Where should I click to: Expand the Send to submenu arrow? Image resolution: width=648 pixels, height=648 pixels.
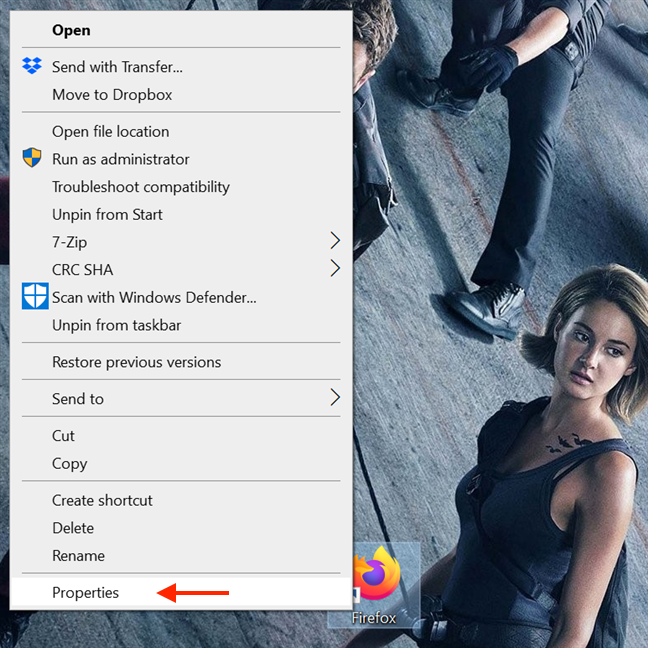coord(335,397)
